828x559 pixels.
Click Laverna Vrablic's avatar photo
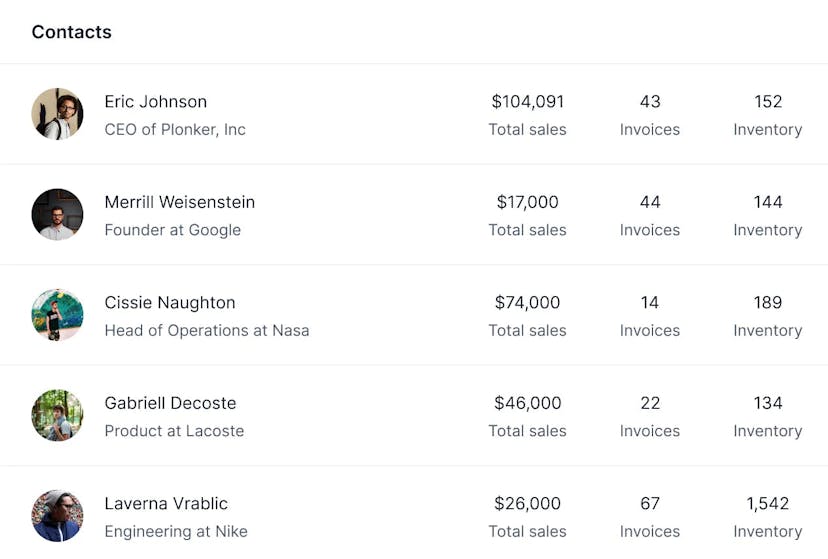tap(57, 516)
